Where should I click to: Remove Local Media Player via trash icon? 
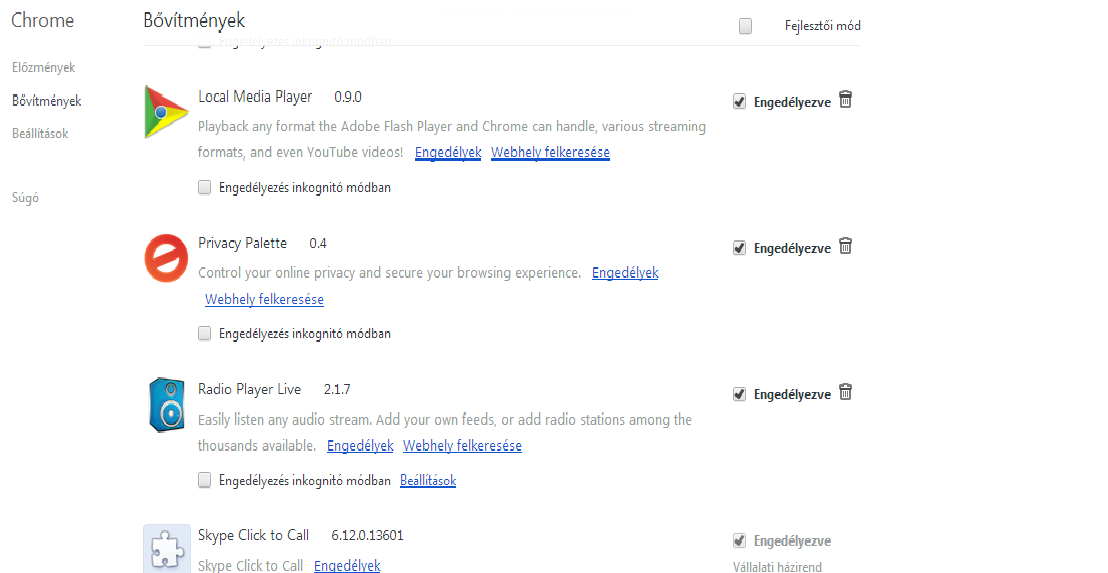(845, 100)
